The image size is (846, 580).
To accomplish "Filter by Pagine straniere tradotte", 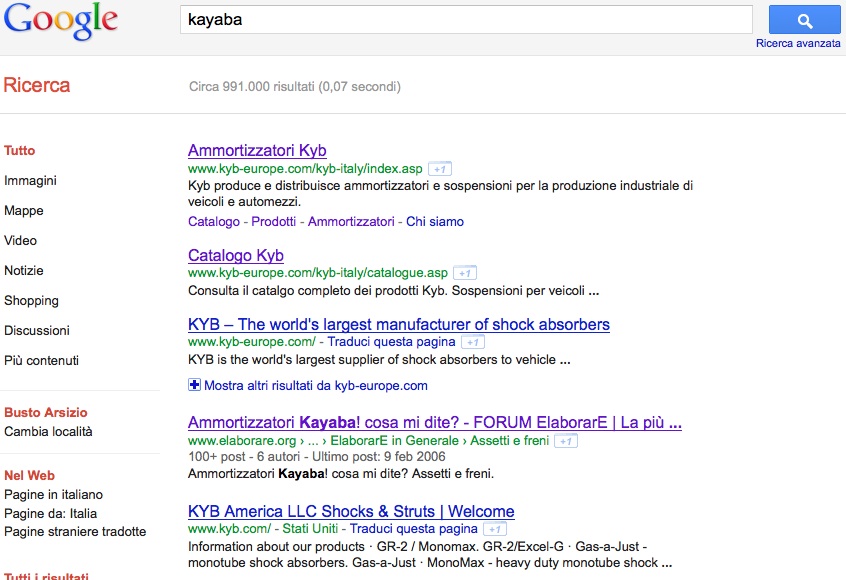I will pos(75,531).
